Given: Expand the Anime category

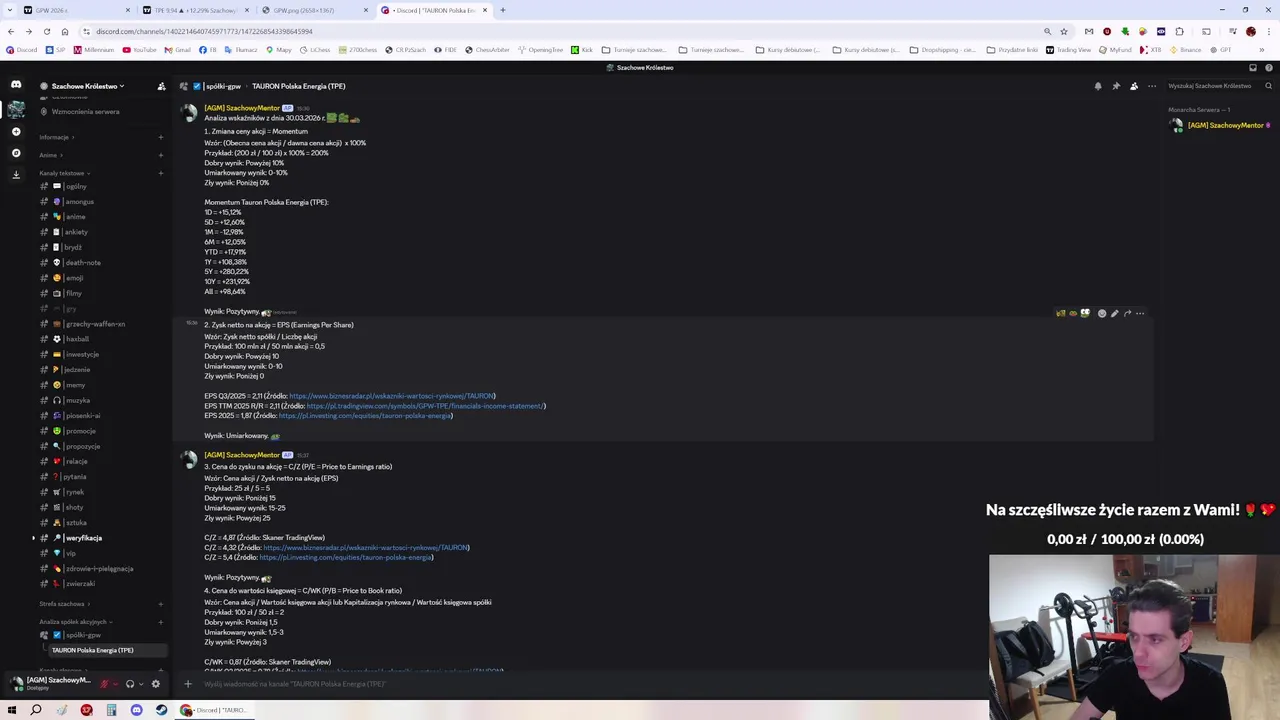Looking at the screenshot, I should coord(50,155).
